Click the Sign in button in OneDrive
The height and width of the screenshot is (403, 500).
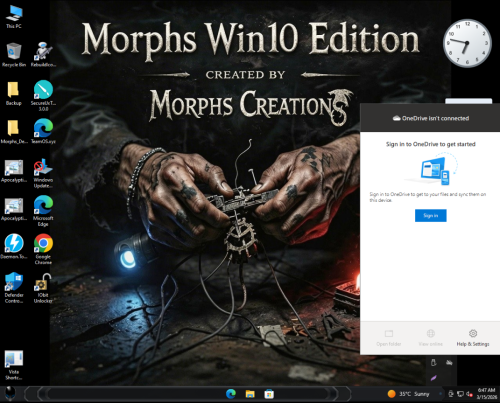coord(430,216)
